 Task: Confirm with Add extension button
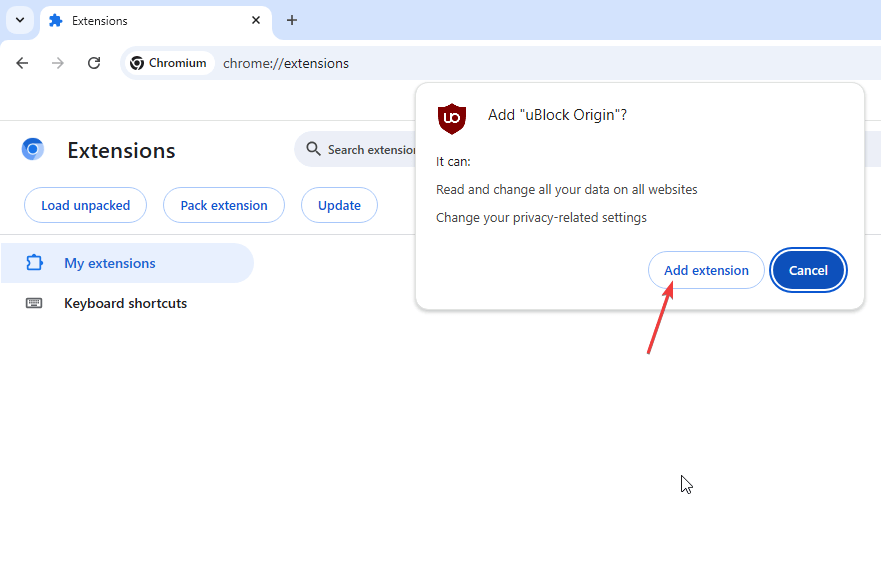point(706,270)
